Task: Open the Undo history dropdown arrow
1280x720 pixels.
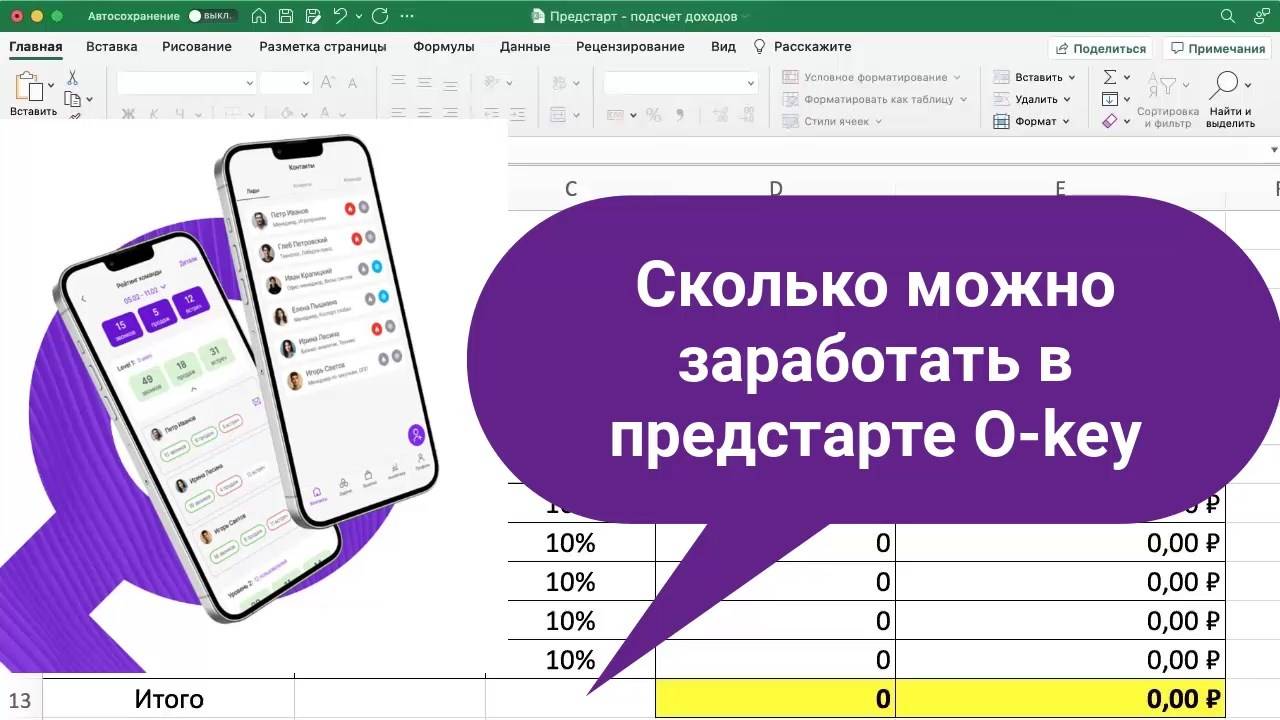Action: point(357,16)
